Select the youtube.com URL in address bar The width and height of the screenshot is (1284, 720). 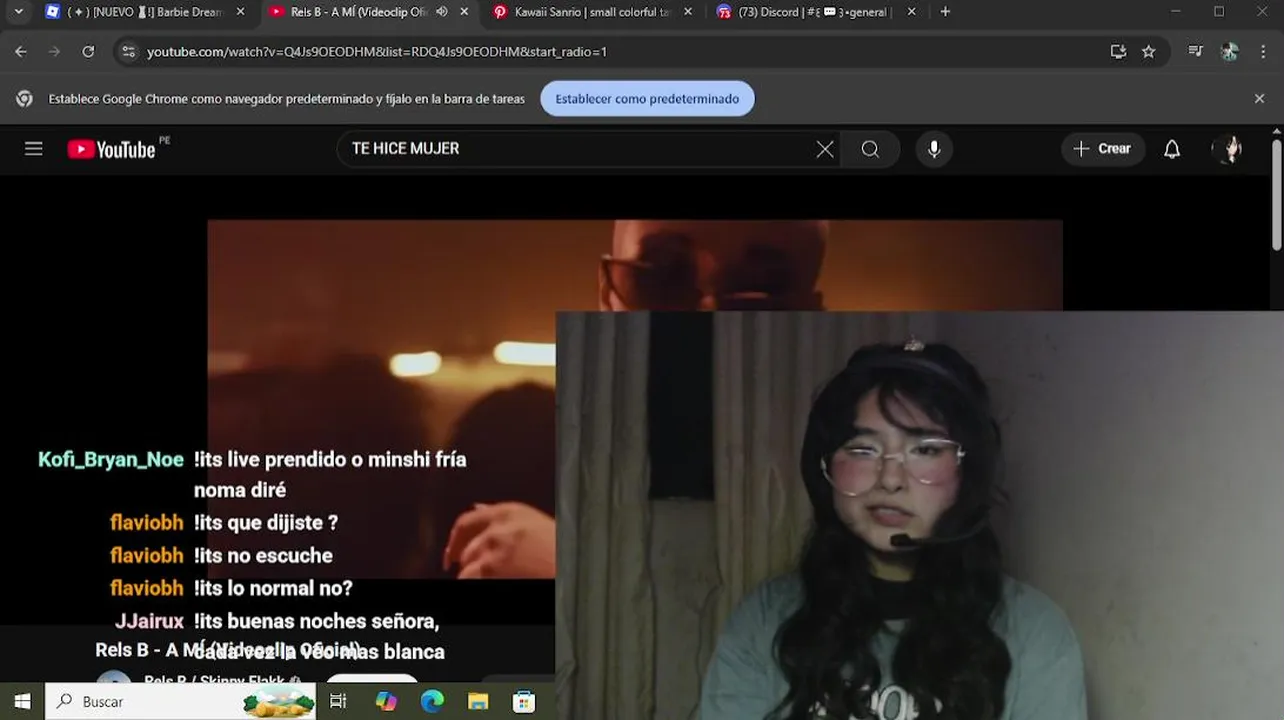pos(377,51)
